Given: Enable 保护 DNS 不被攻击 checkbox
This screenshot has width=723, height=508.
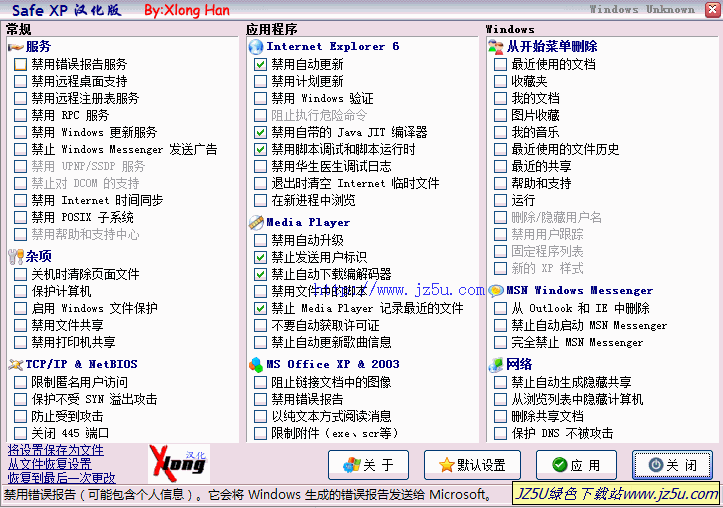Looking at the screenshot, I should [x=500, y=434].
